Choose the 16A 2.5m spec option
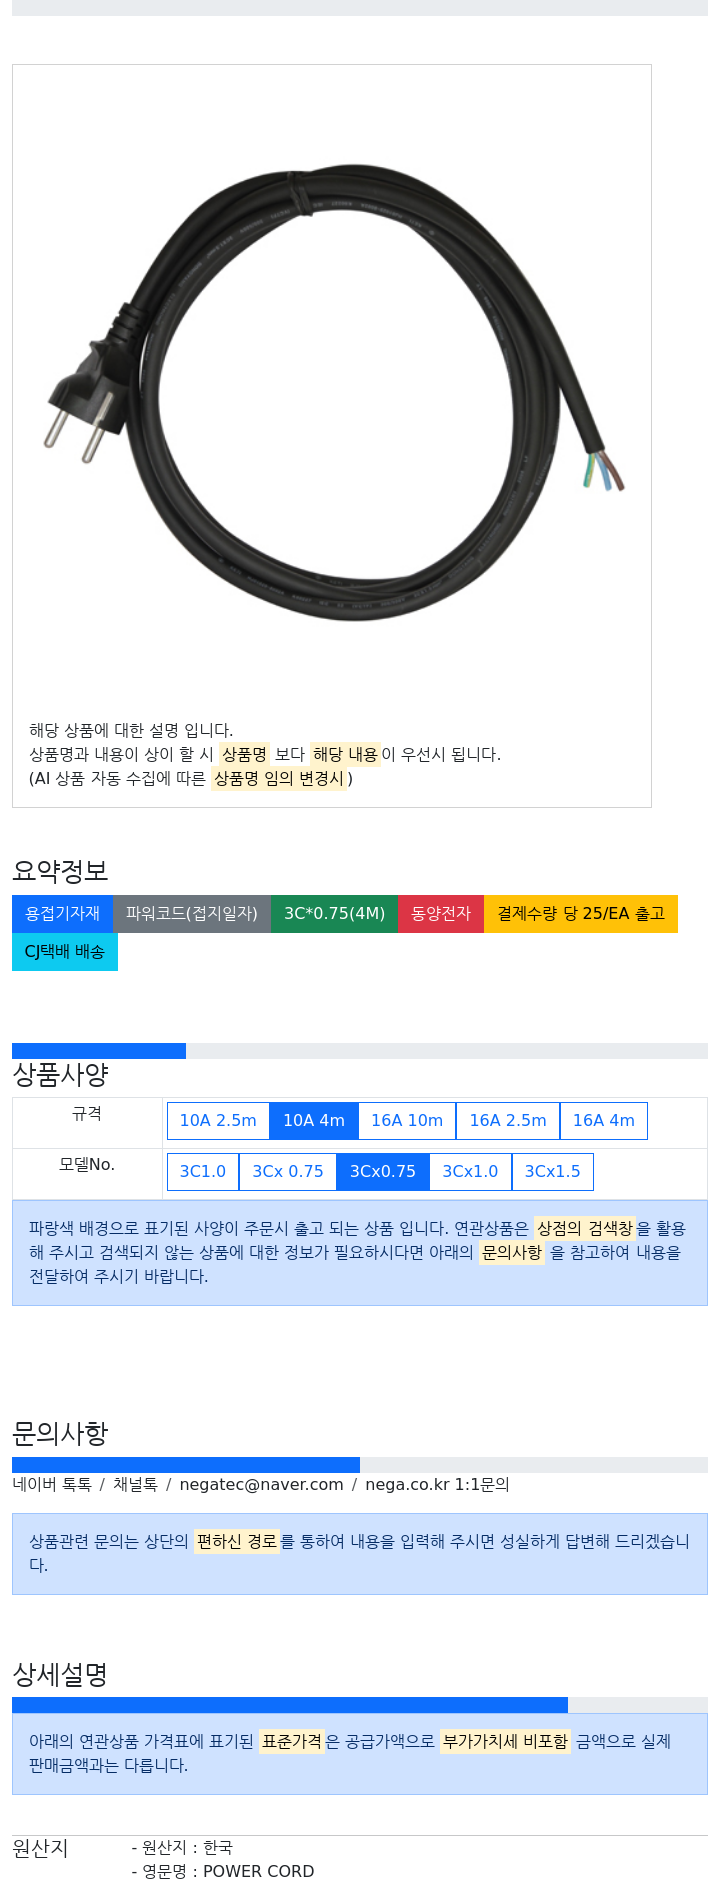 tap(508, 1121)
